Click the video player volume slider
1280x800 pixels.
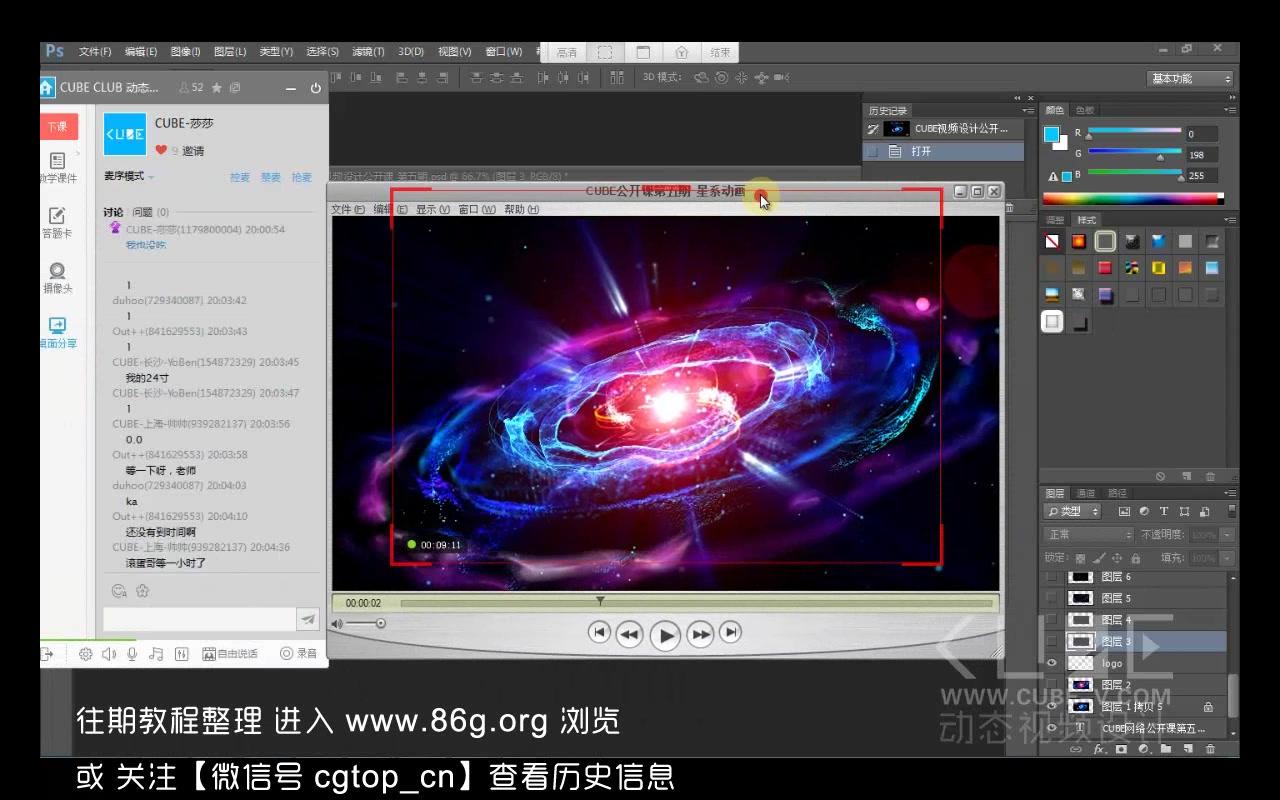point(367,624)
